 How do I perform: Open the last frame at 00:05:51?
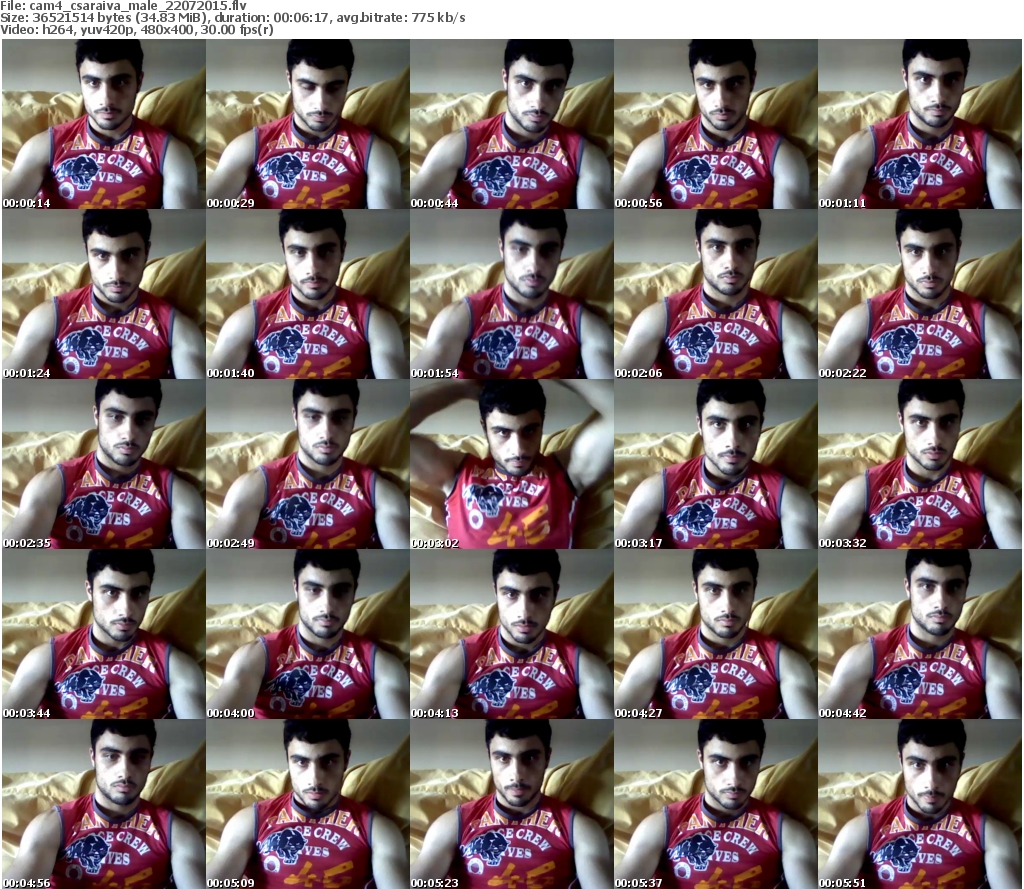click(x=920, y=804)
